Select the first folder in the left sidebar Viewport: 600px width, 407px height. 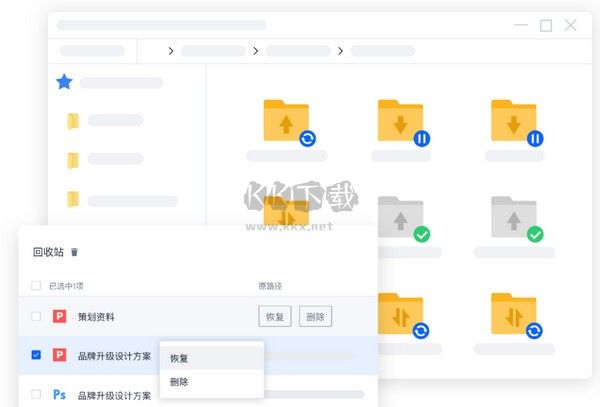pyautogui.click(x=72, y=121)
